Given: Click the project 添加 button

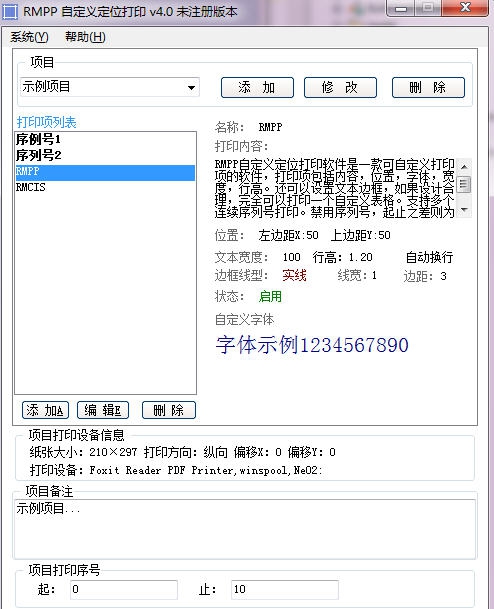Looking at the screenshot, I should 257,87.
